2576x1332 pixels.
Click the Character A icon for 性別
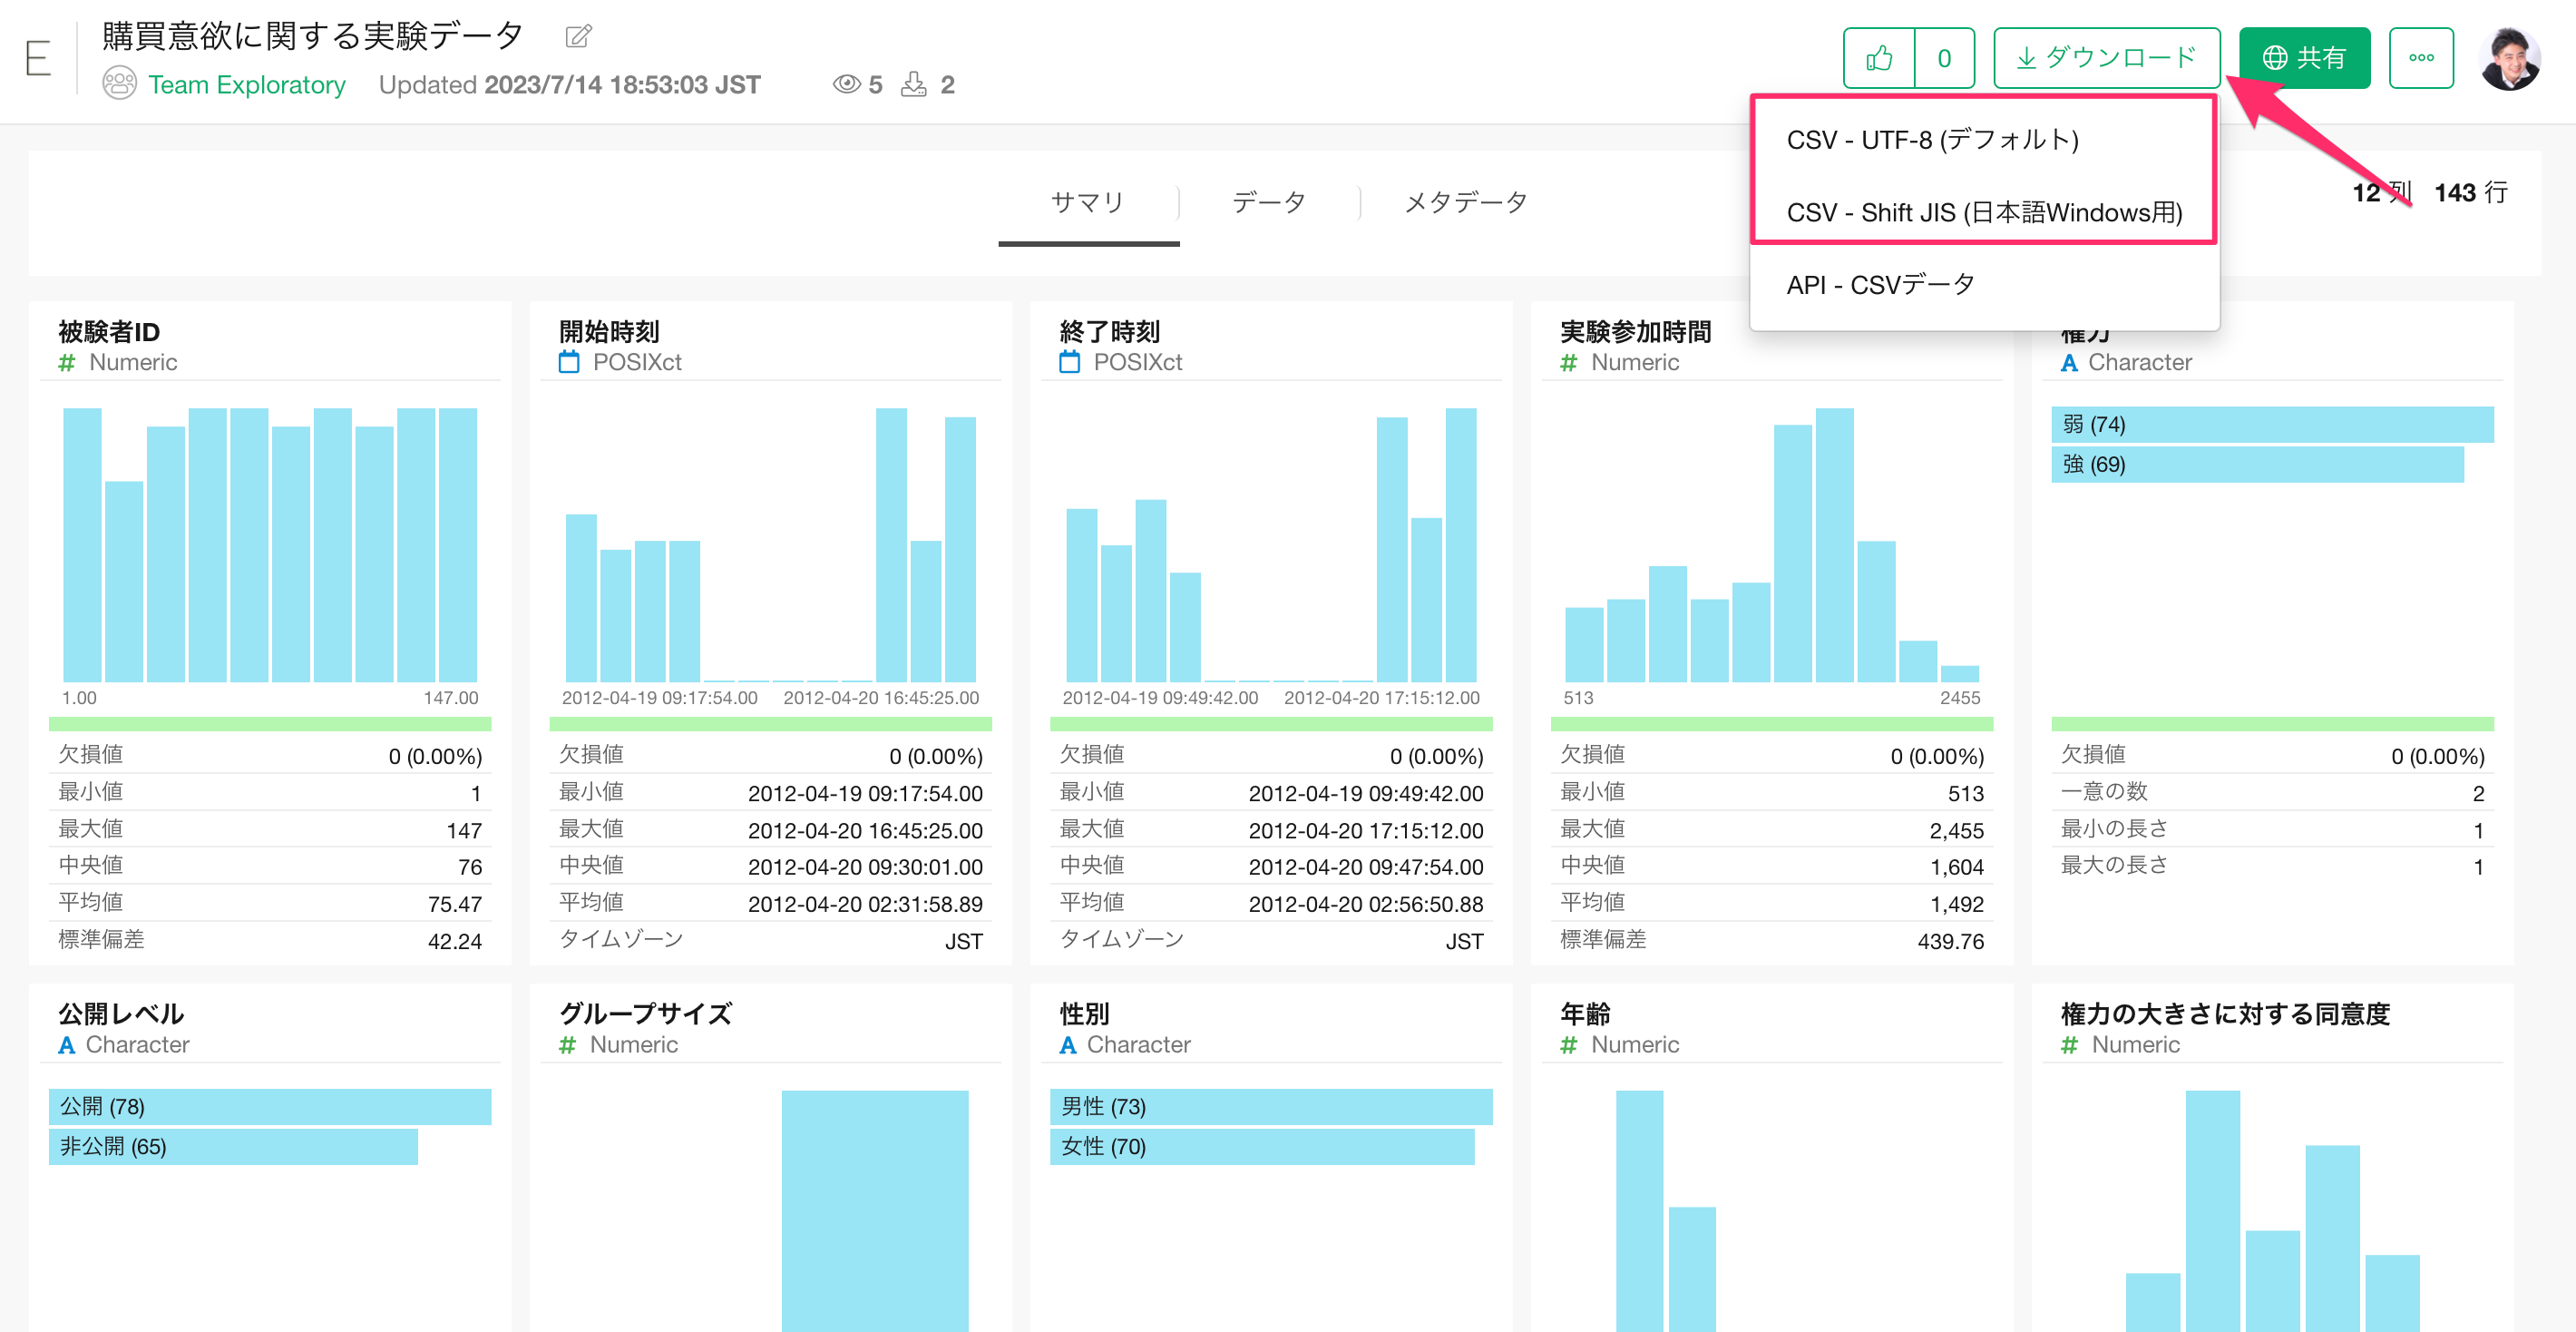coord(1068,1045)
